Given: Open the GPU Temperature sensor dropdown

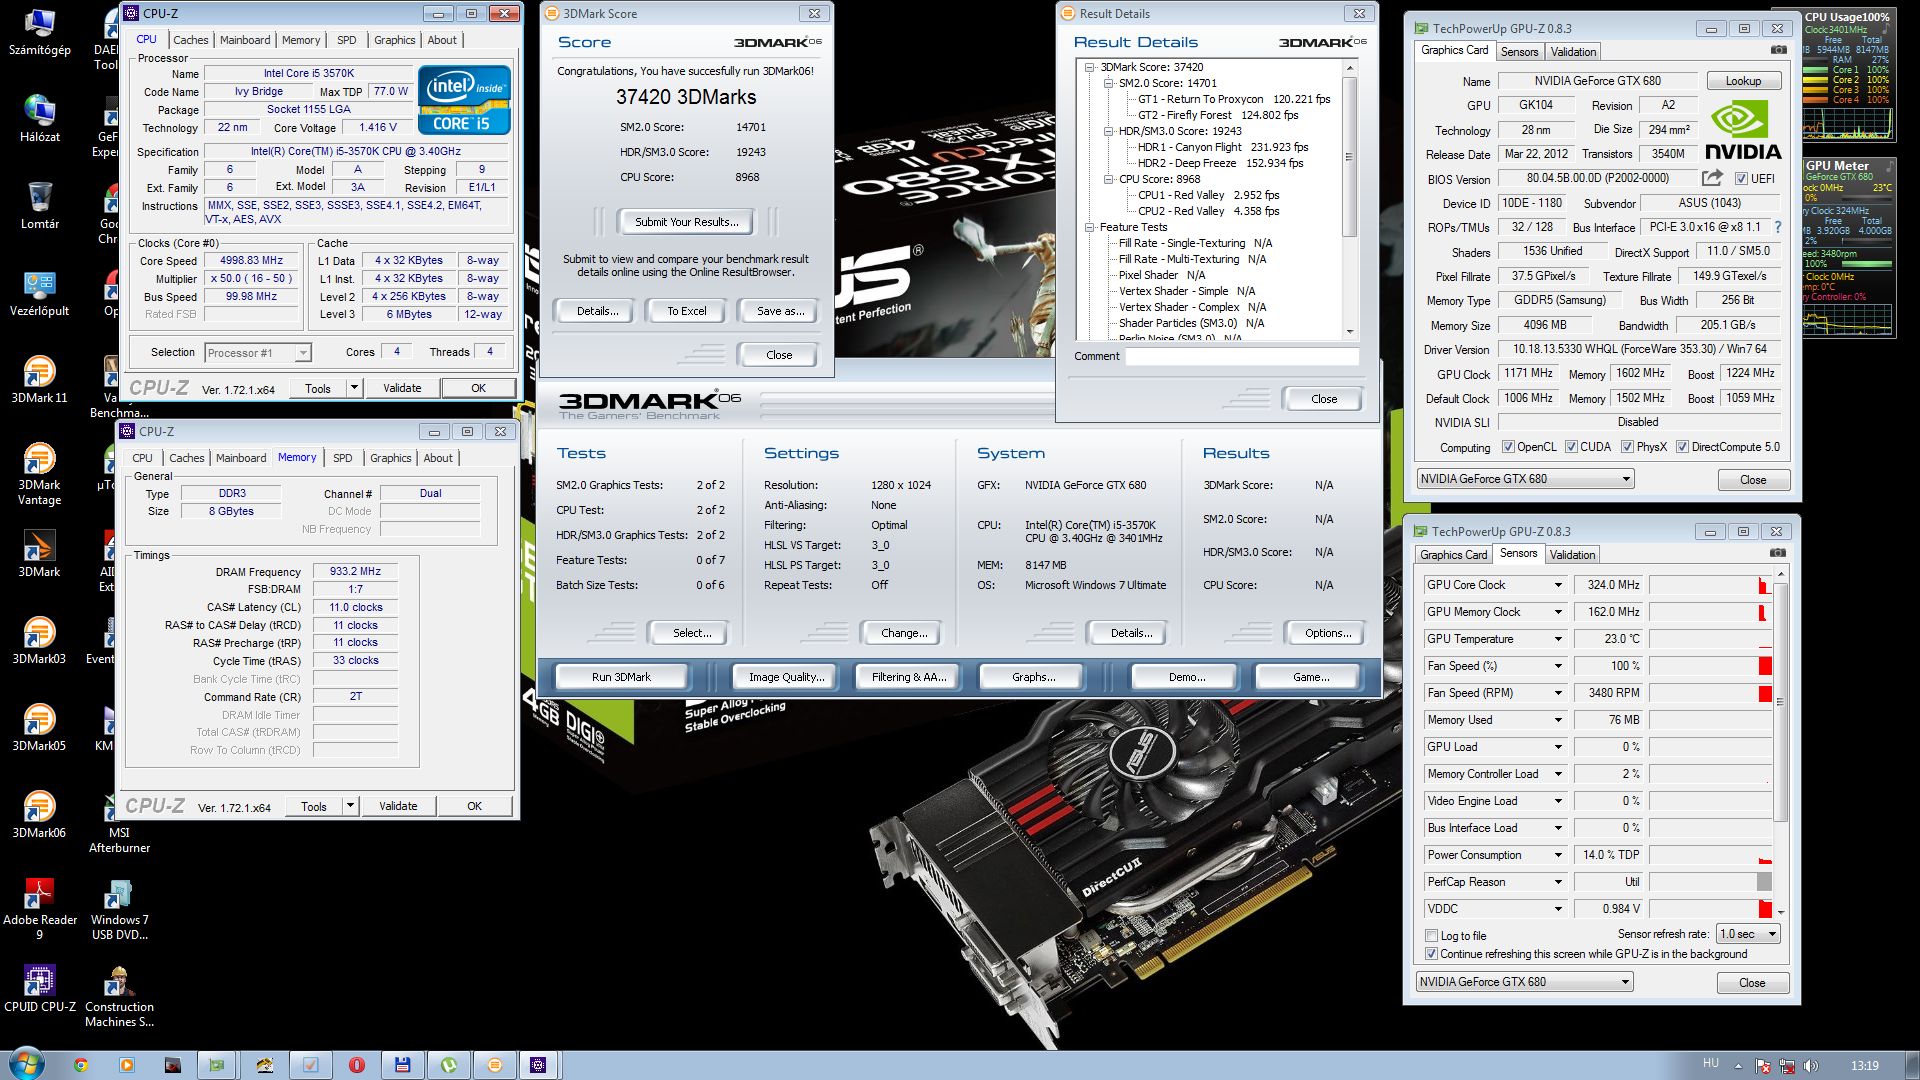Looking at the screenshot, I should (1557, 639).
